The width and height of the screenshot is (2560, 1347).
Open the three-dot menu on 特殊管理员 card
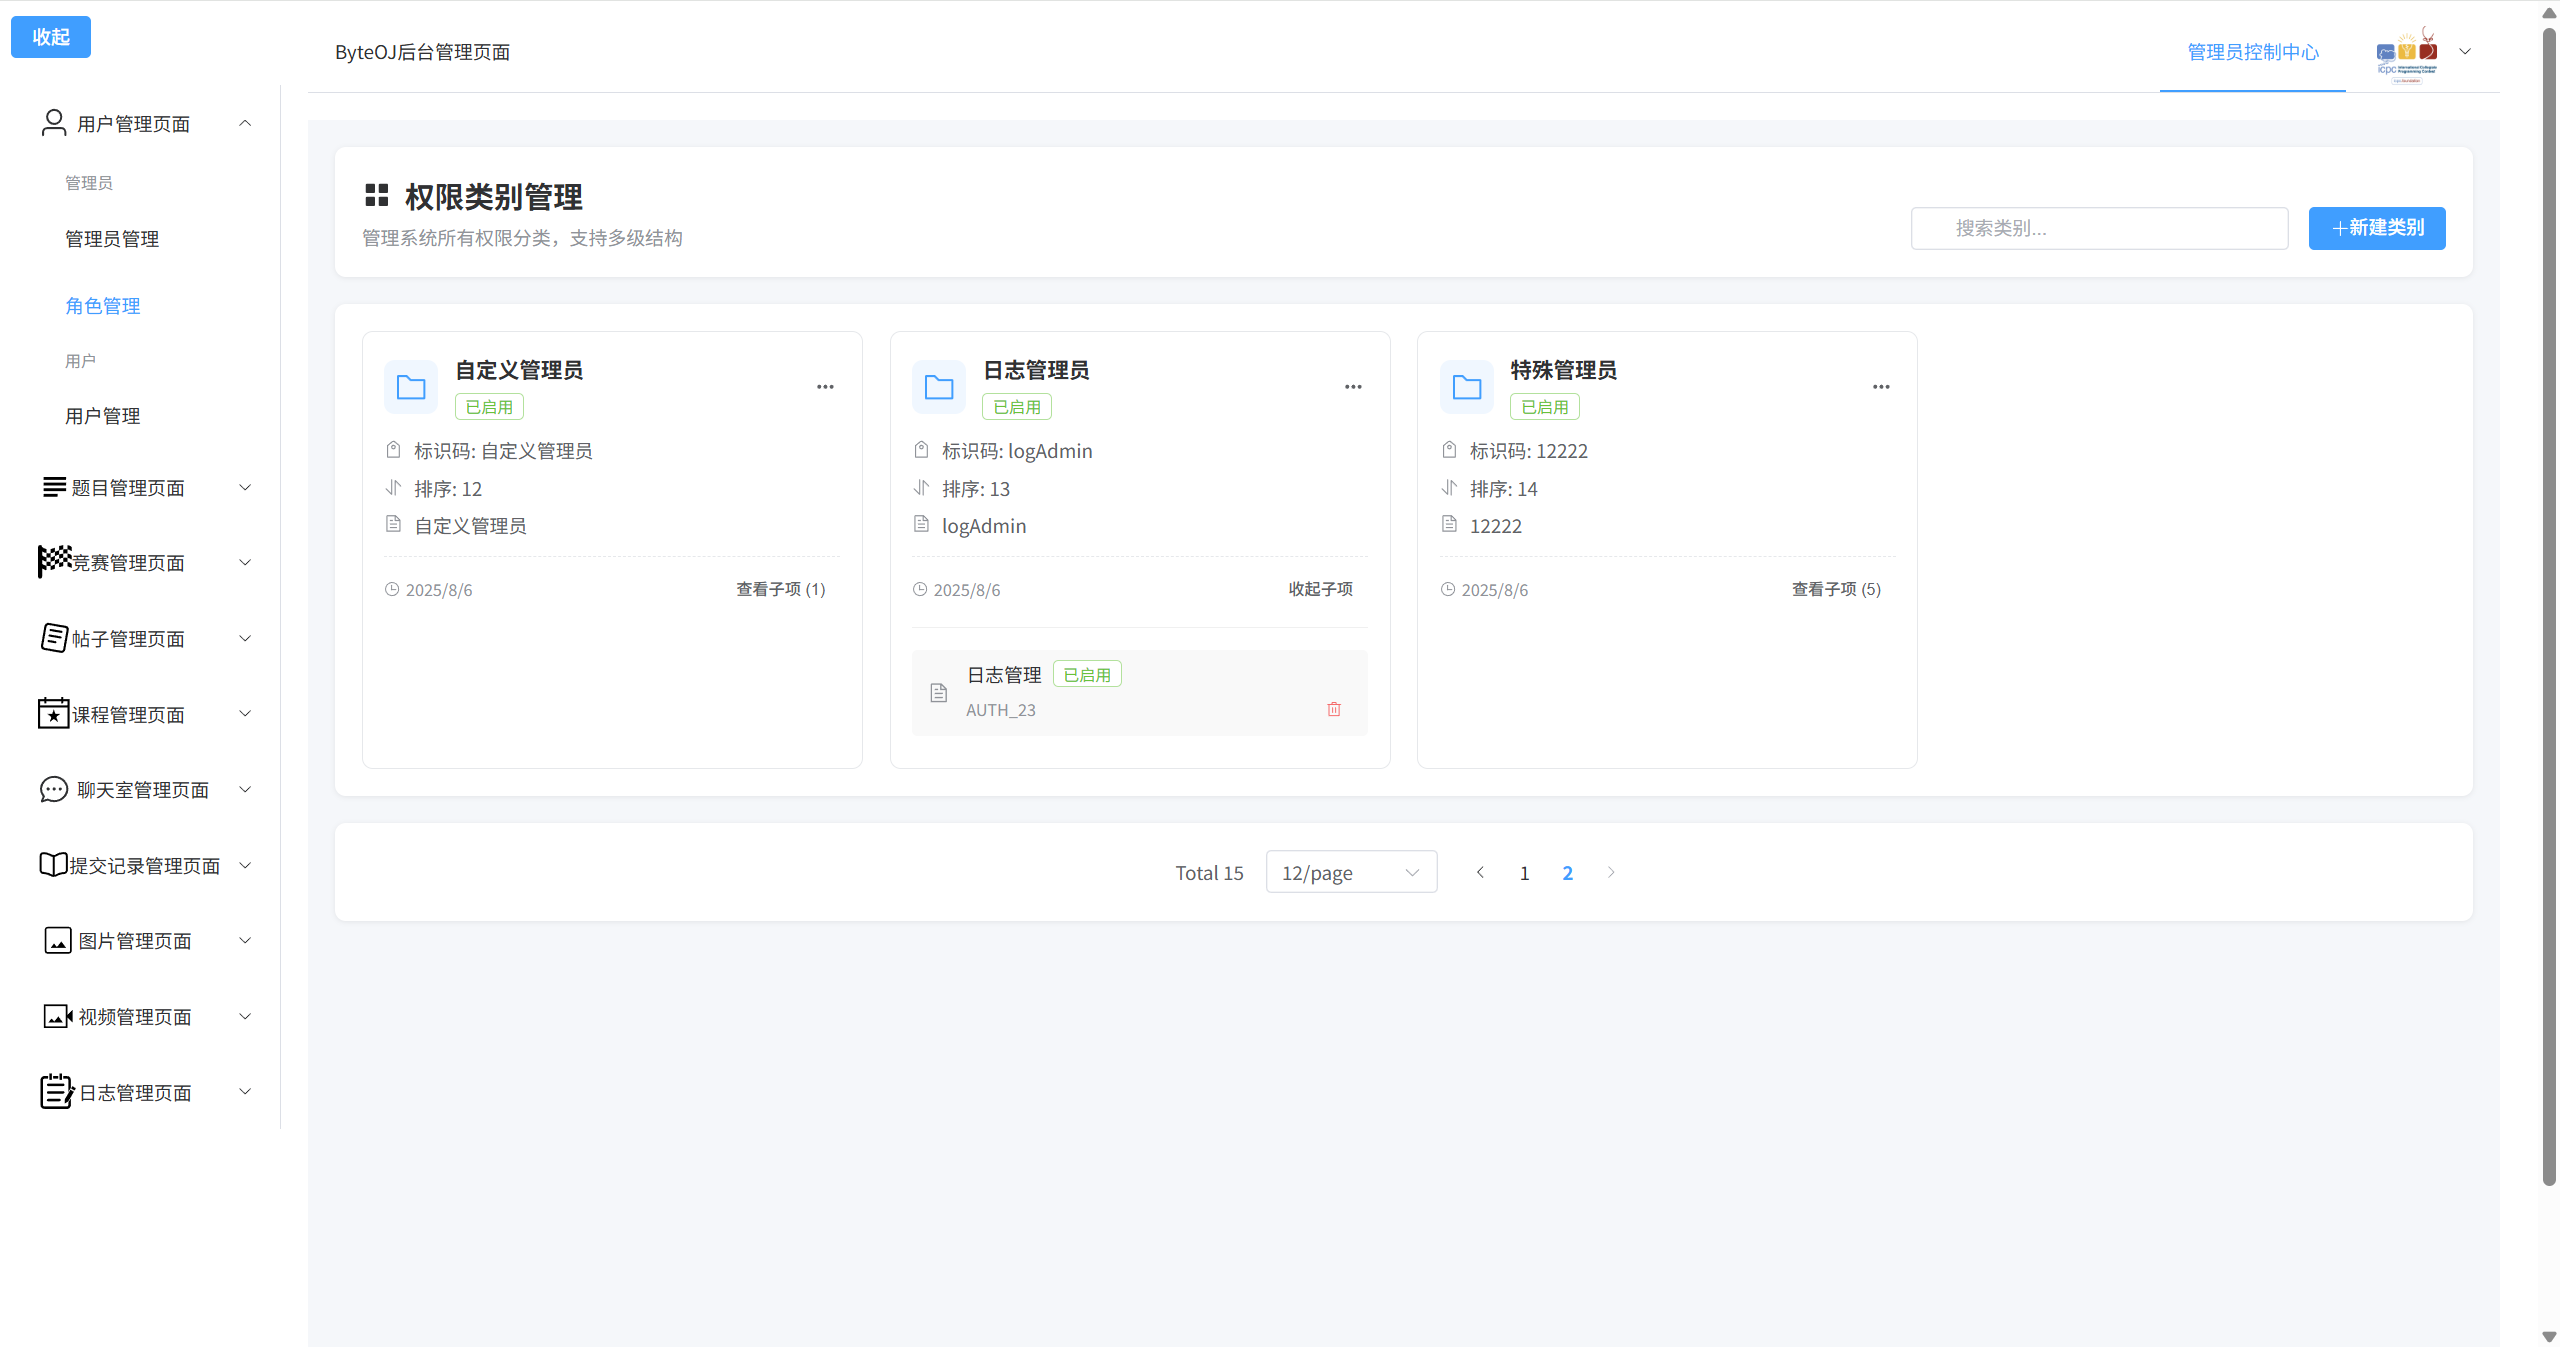[x=1881, y=387]
